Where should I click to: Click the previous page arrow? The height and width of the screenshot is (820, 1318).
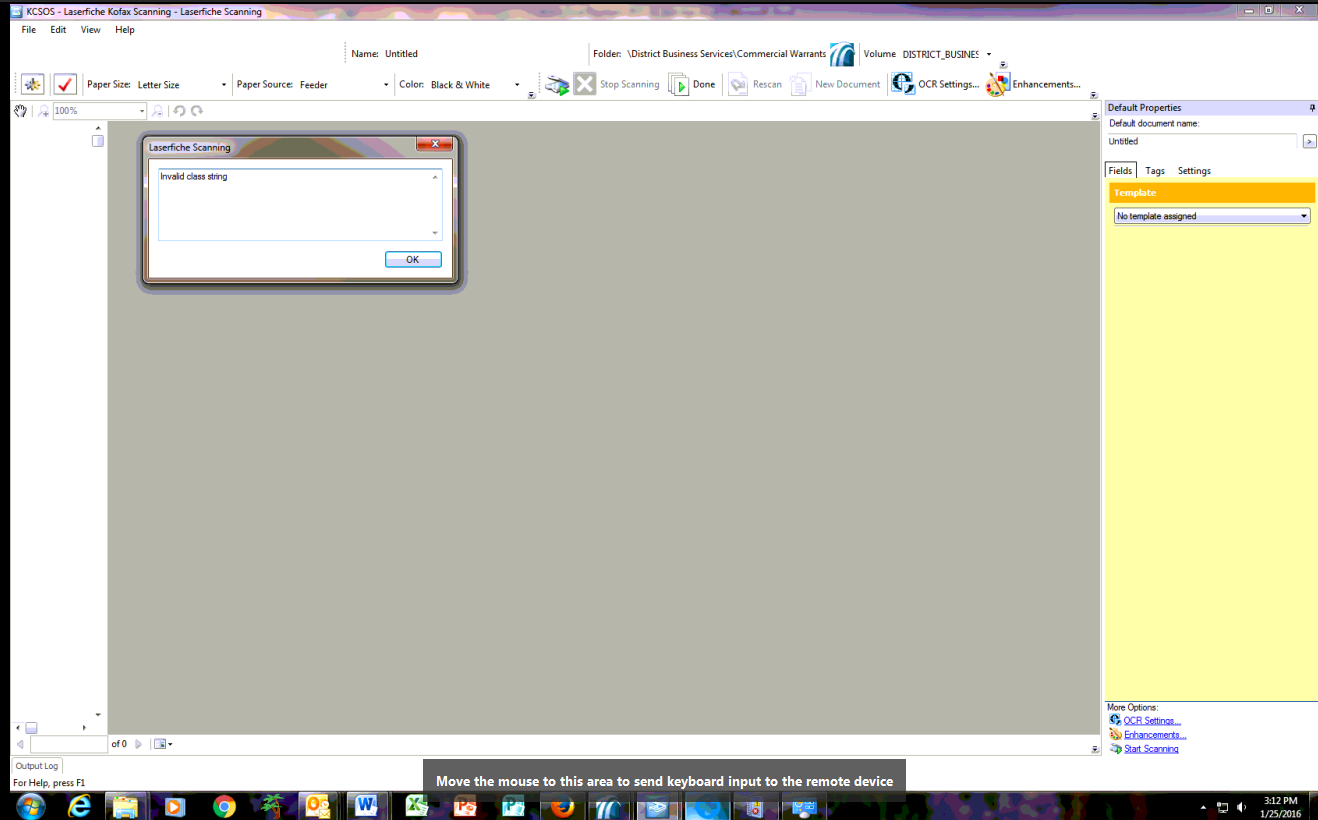pos(20,744)
